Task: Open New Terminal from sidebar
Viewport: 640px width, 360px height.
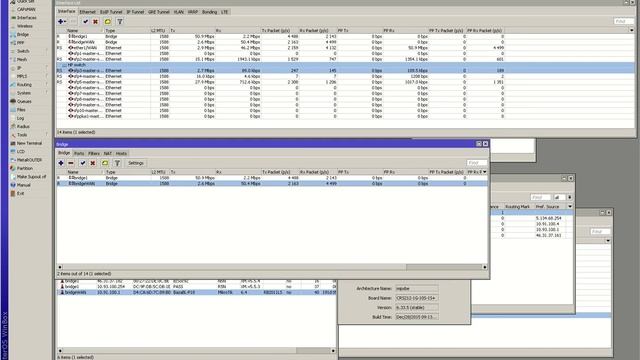Action: [29, 143]
